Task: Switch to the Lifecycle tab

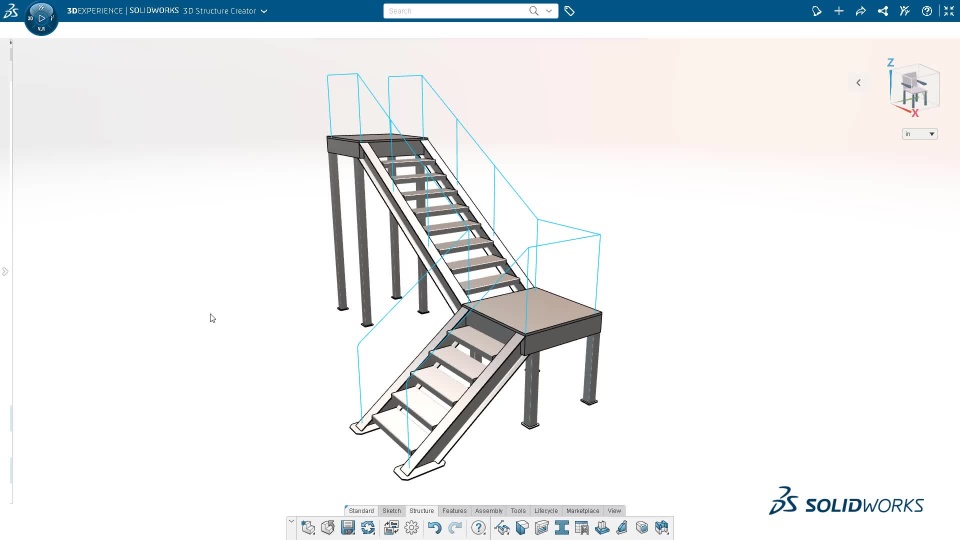Action: (546, 511)
